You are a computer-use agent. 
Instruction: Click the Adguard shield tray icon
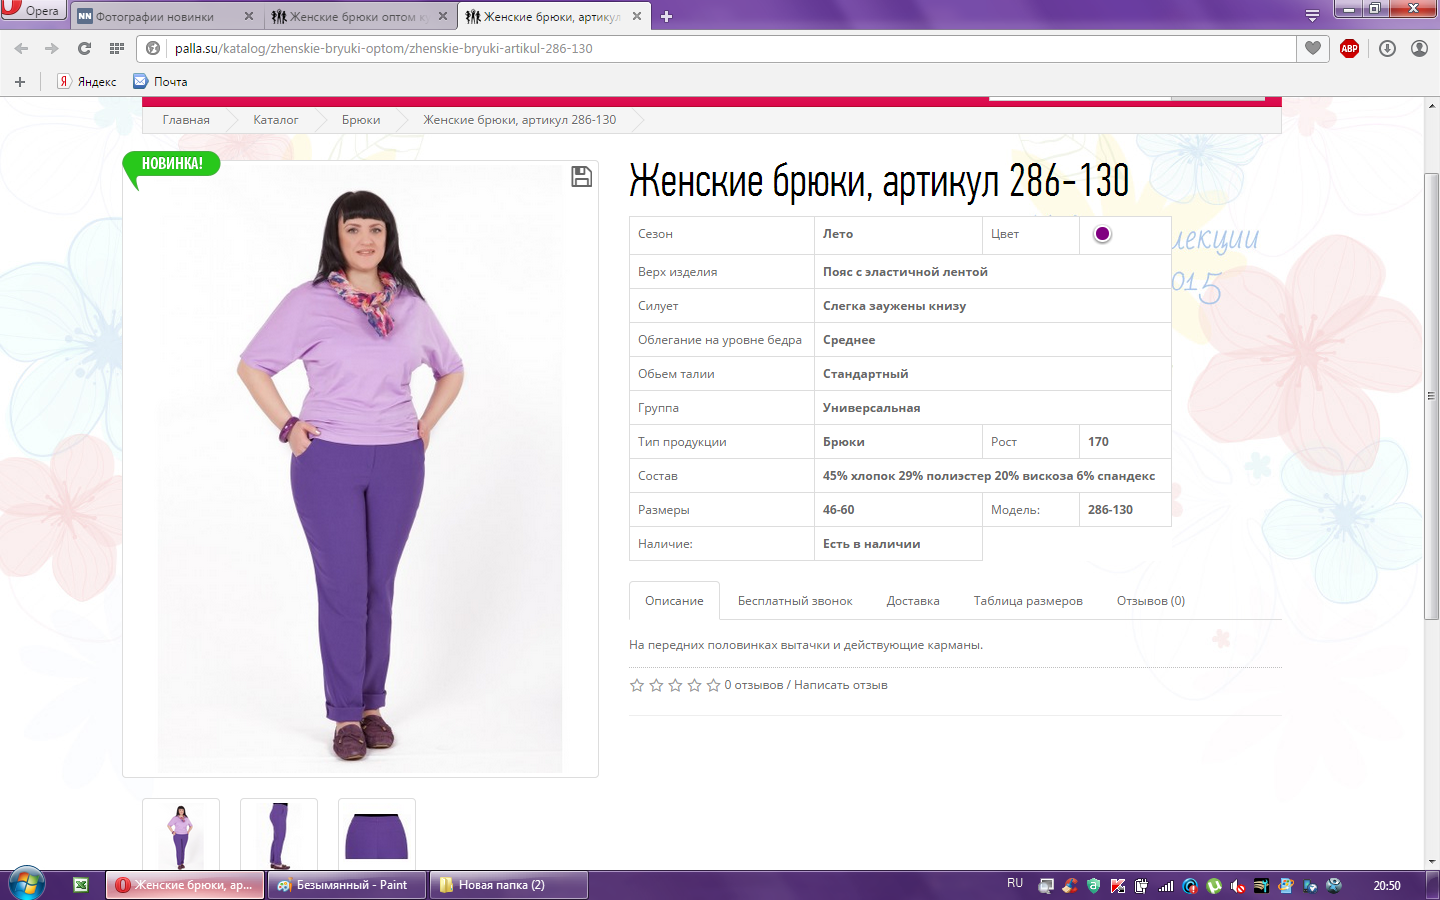(1094, 885)
